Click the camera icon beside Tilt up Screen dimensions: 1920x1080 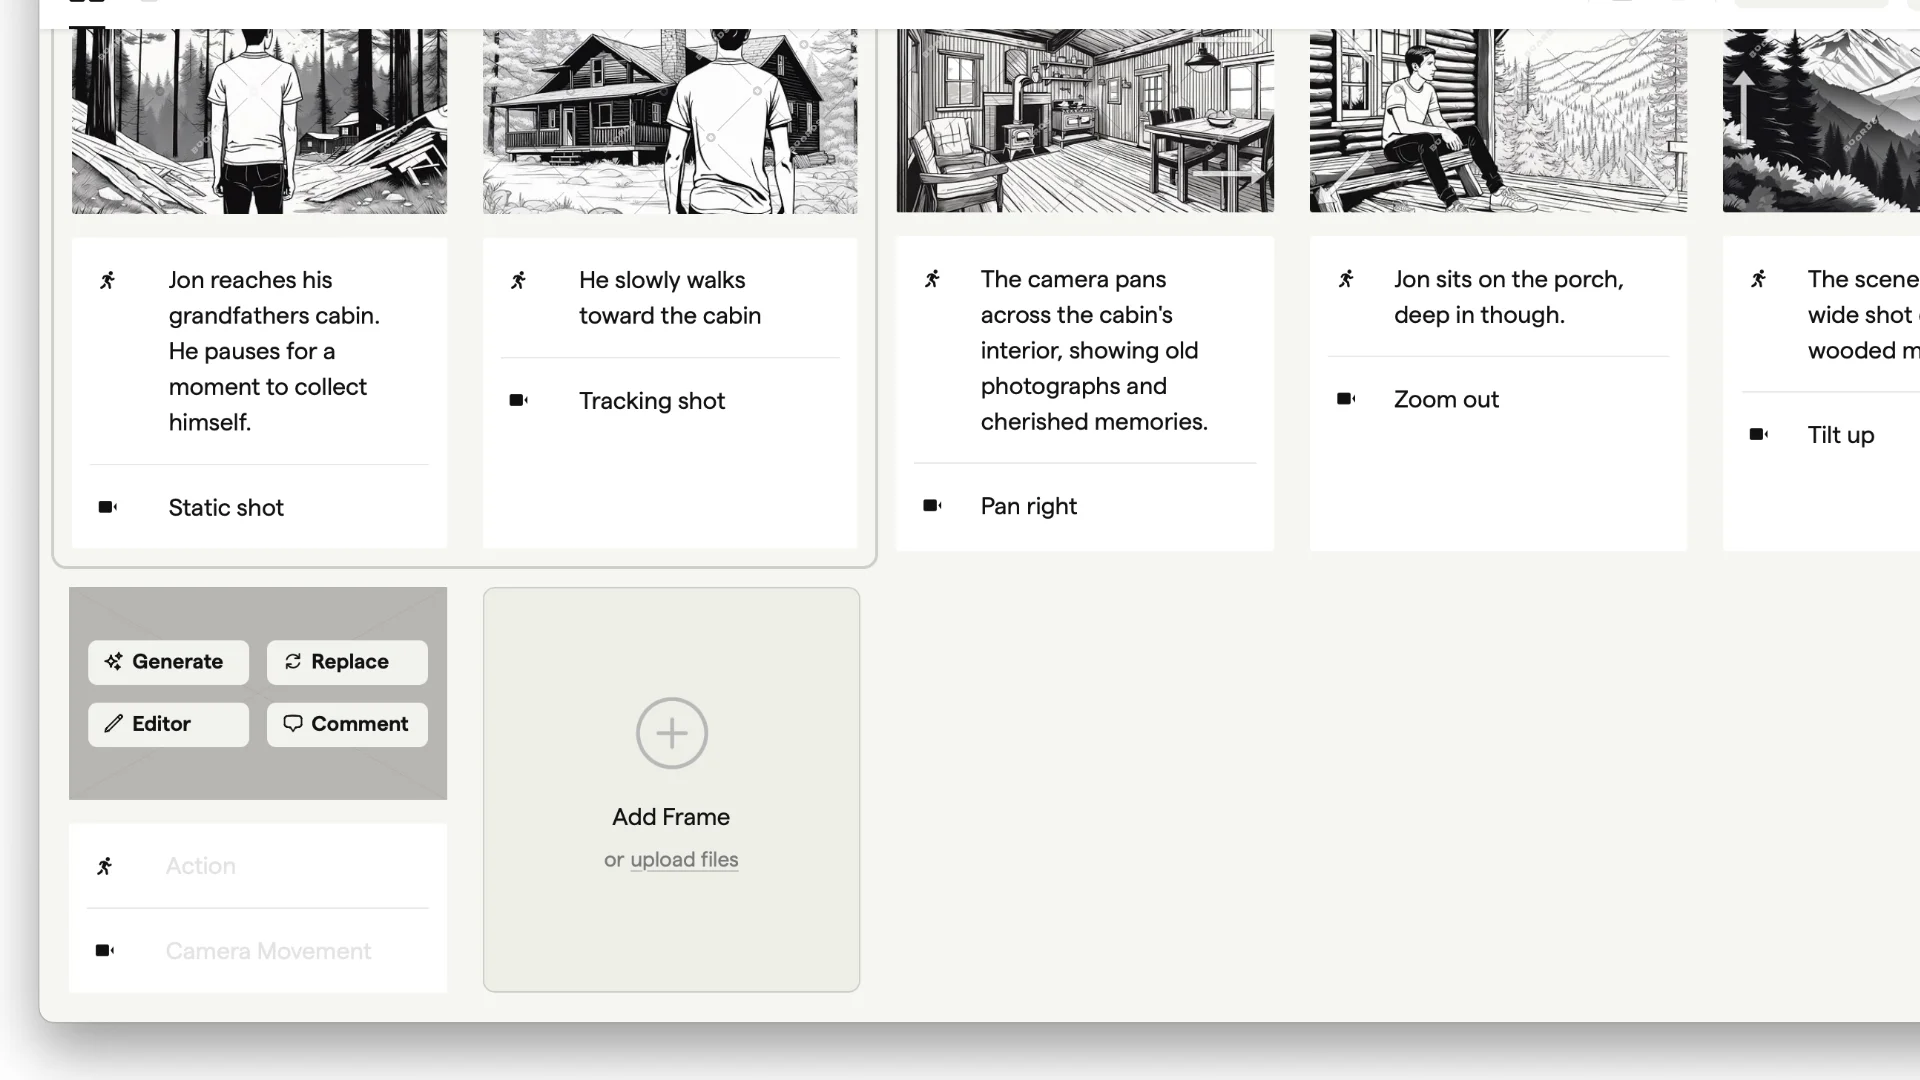click(1759, 435)
